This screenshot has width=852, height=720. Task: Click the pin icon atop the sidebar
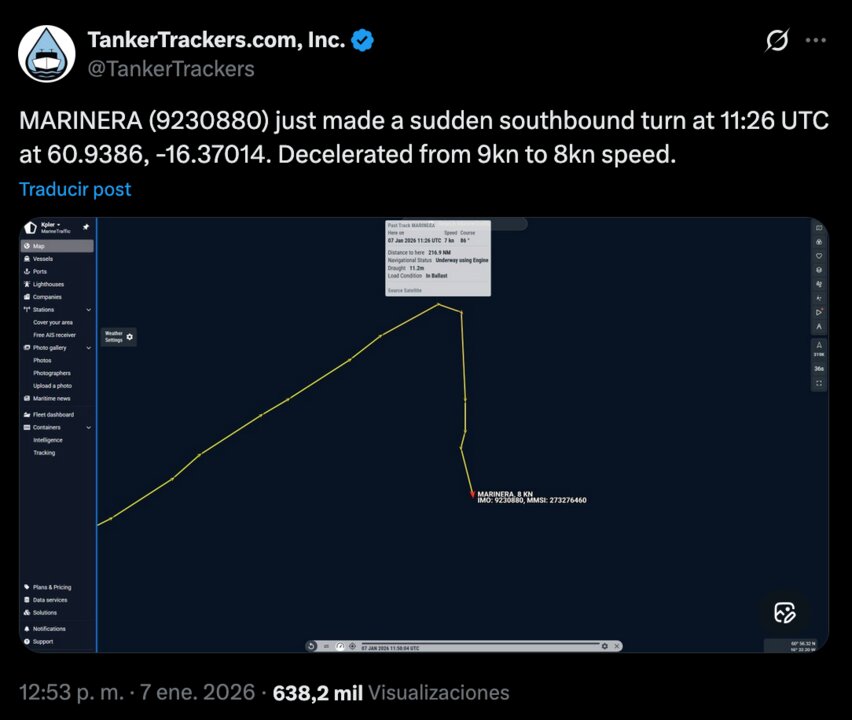click(84, 227)
